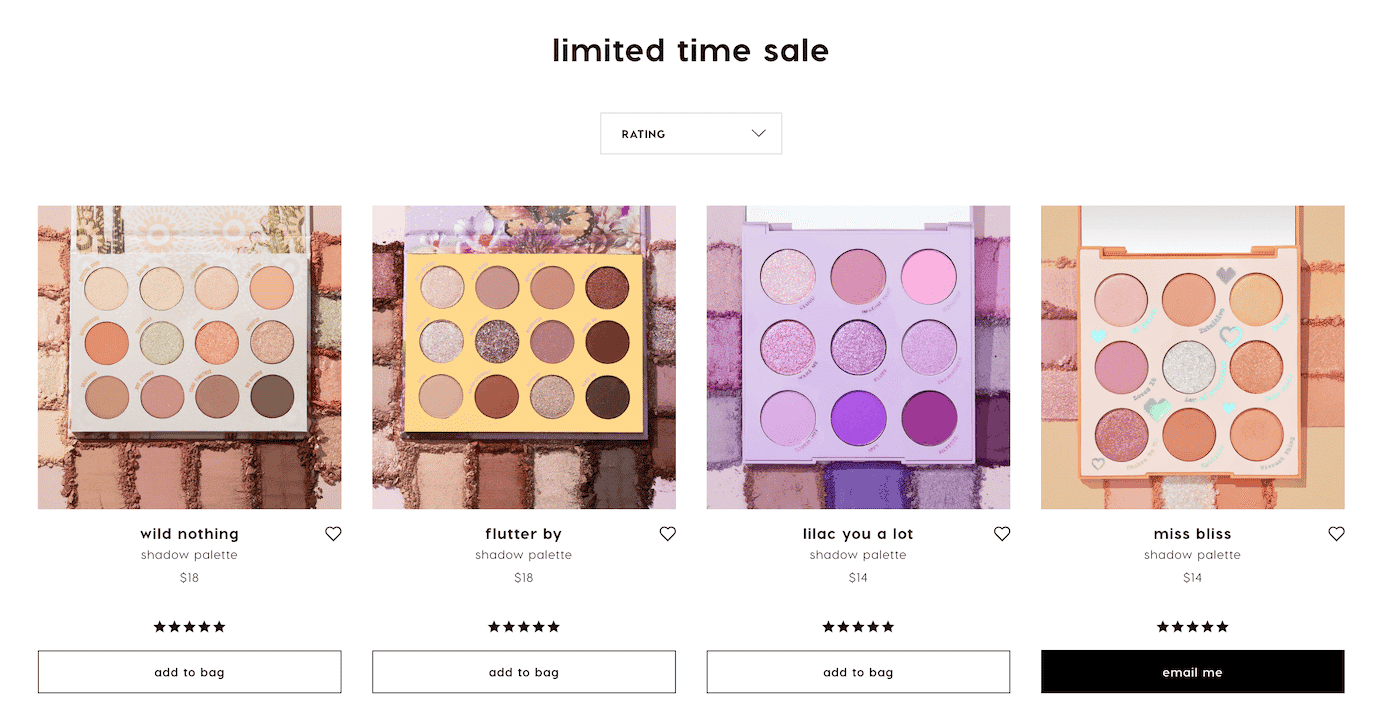Add wild nothing to your bag
The image size is (1400, 722).
tap(189, 671)
